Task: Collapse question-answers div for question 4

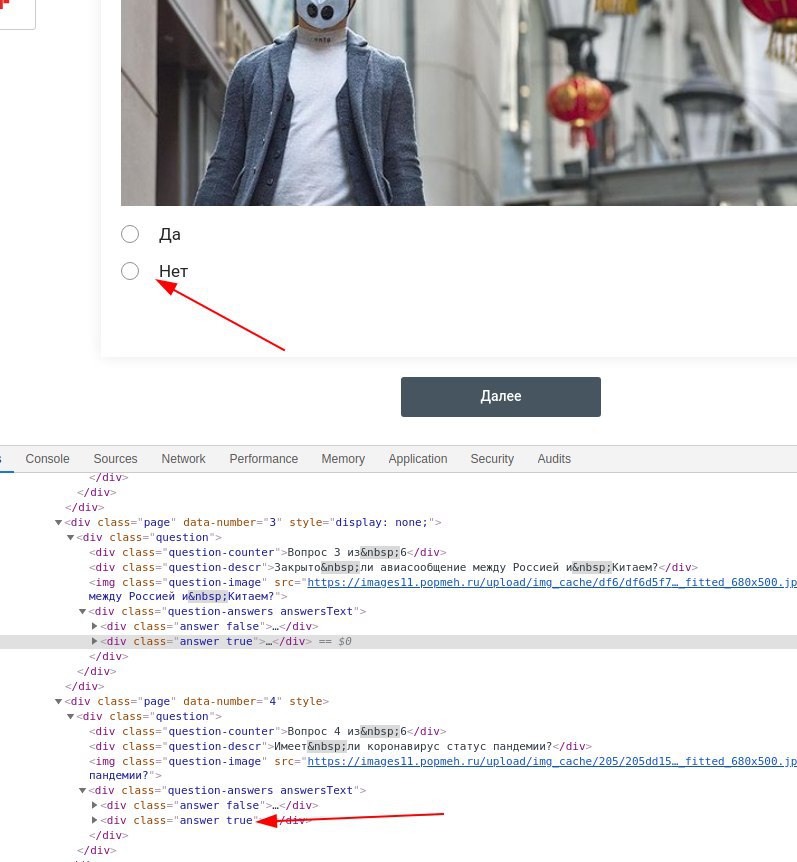Action: (82, 791)
